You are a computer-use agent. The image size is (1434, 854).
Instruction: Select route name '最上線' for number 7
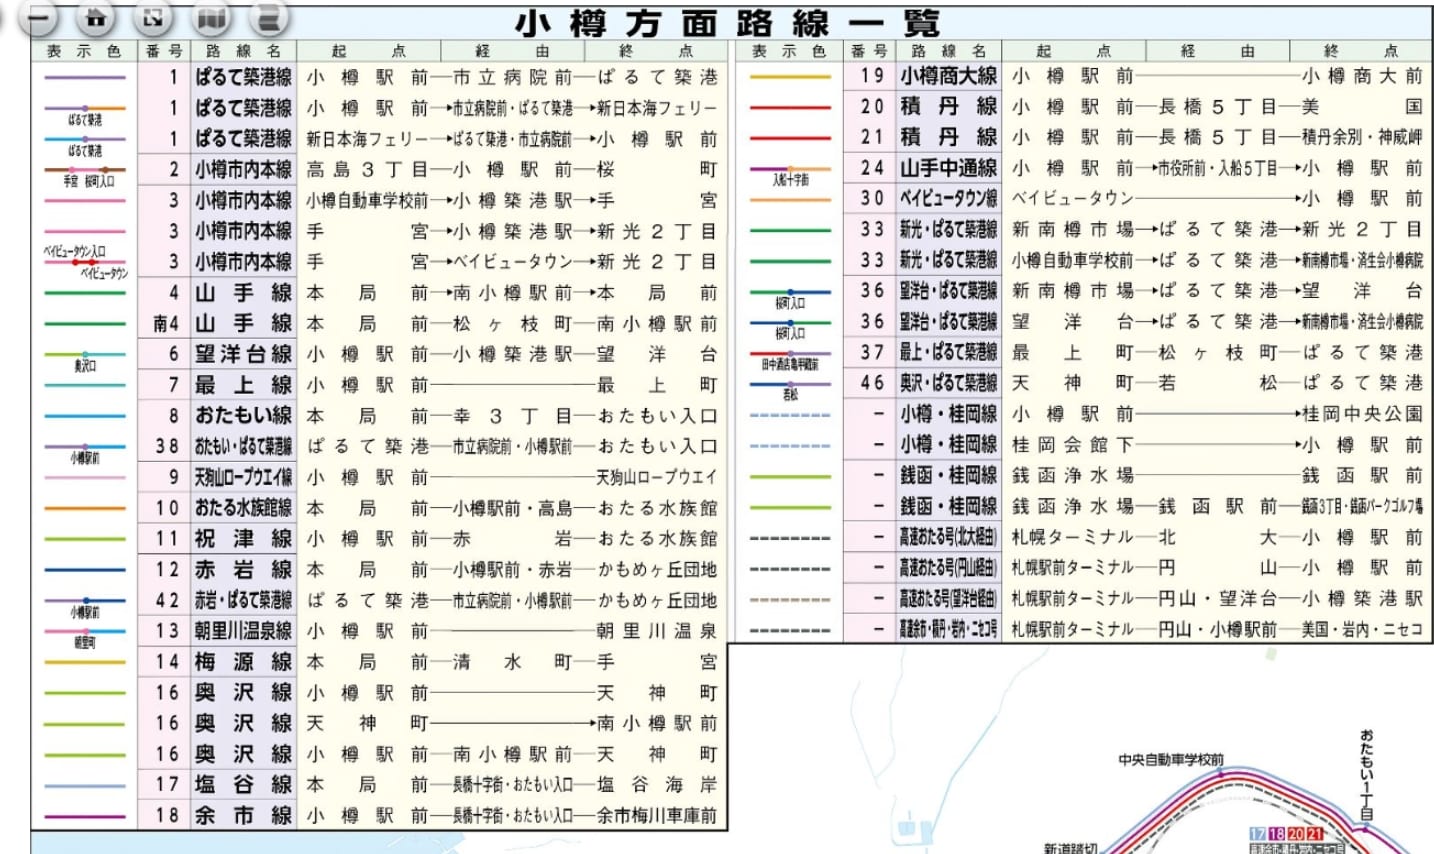243,385
